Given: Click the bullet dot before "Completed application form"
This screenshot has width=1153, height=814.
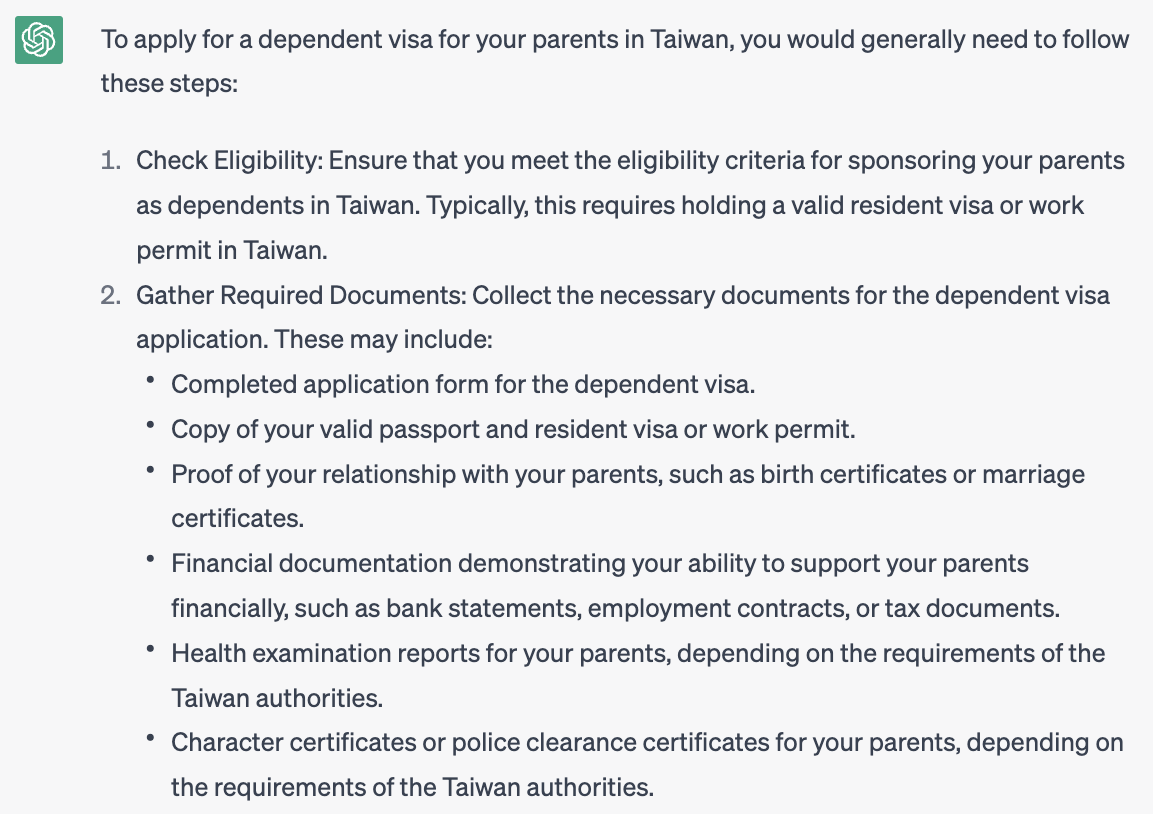Looking at the screenshot, I should (150, 383).
